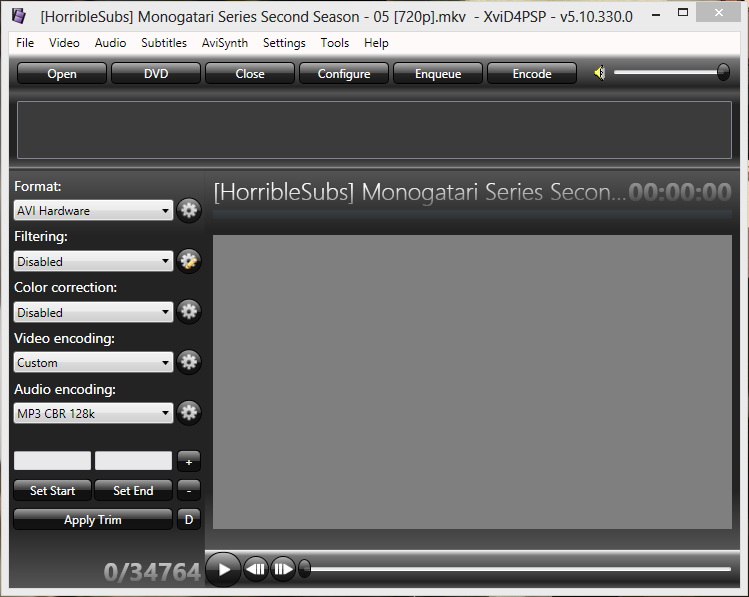Open Video encoding settings gear next to Custom
The image size is (749, 597).
coord(189,362)
